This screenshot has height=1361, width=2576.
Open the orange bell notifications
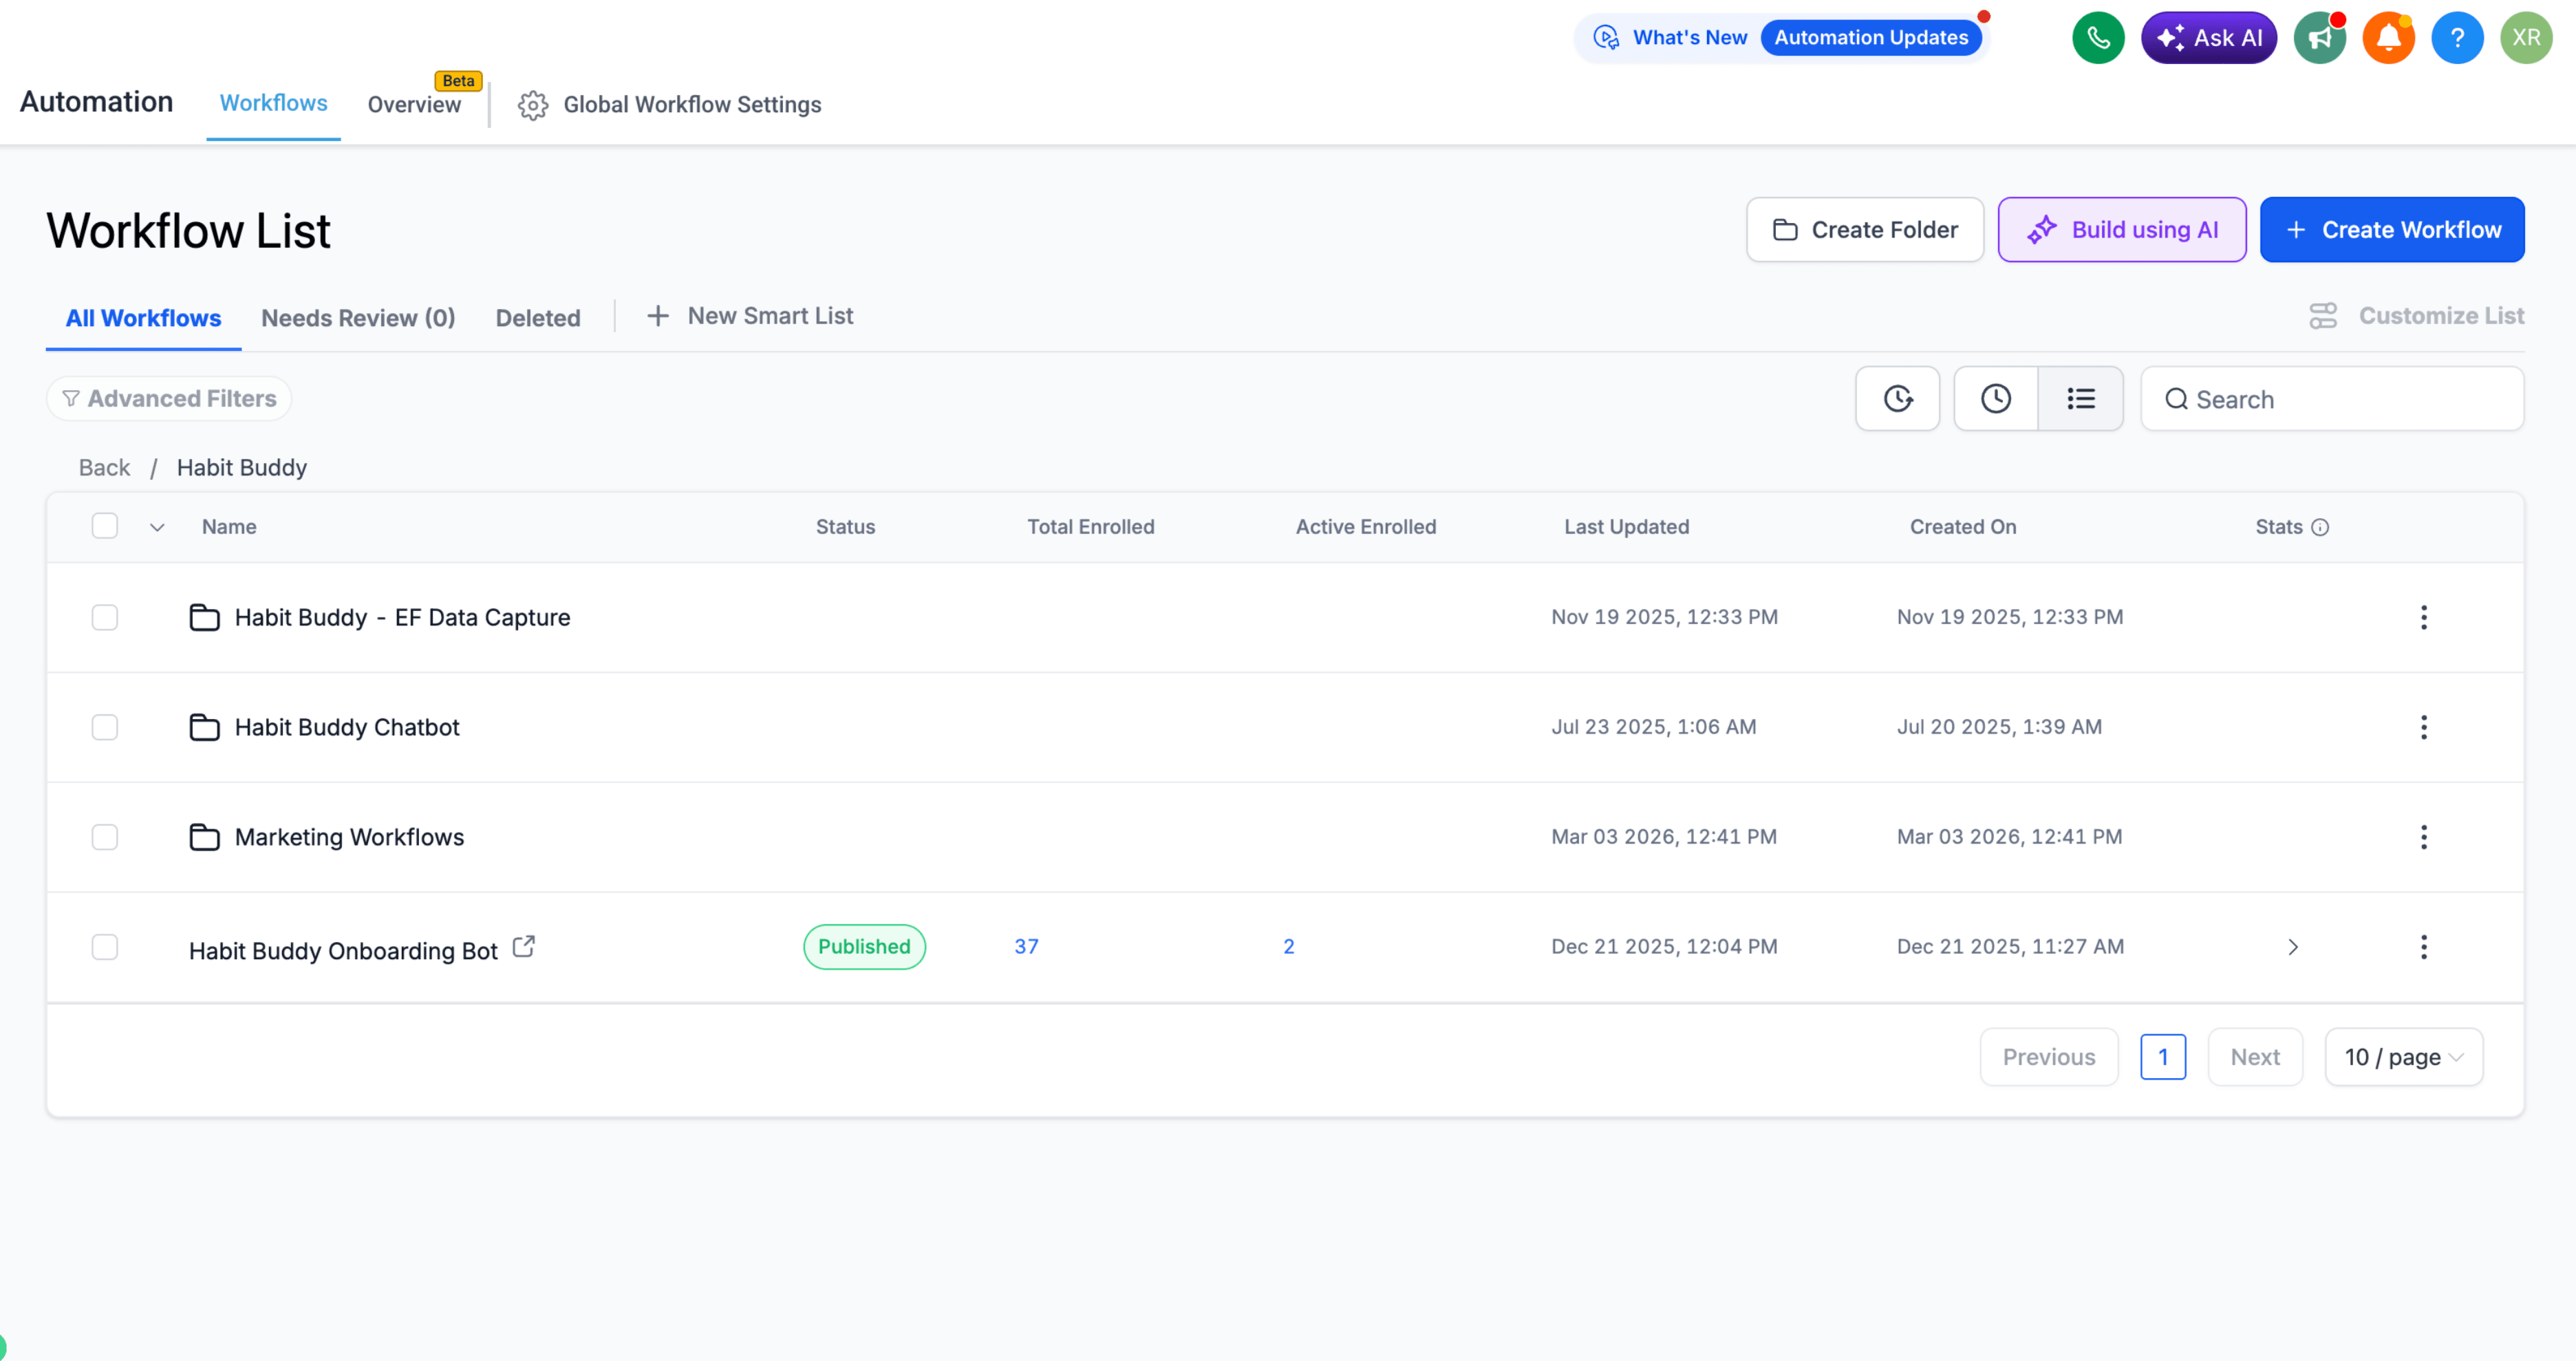click(x=2388, y=38)
